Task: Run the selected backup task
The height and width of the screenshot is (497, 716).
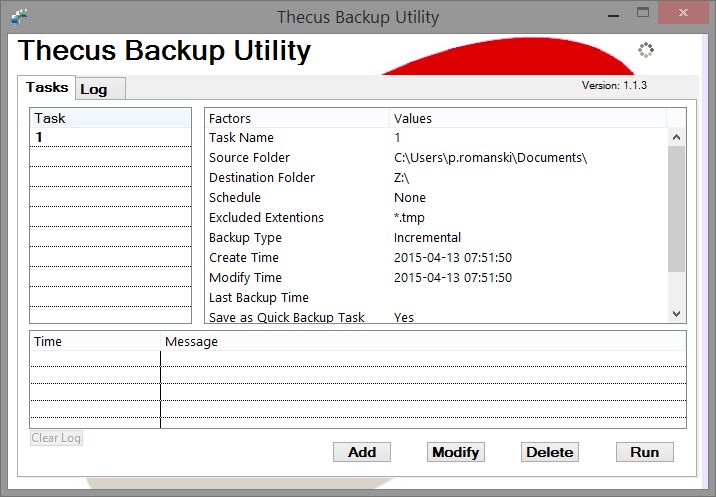Action: (644, 452)
